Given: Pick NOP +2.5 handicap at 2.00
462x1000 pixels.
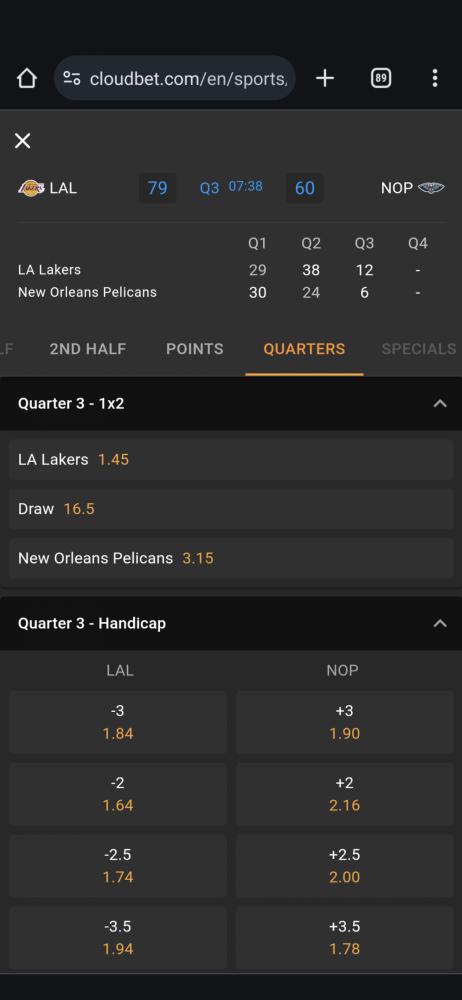Looking at the screenshot, I should [345, 865].
